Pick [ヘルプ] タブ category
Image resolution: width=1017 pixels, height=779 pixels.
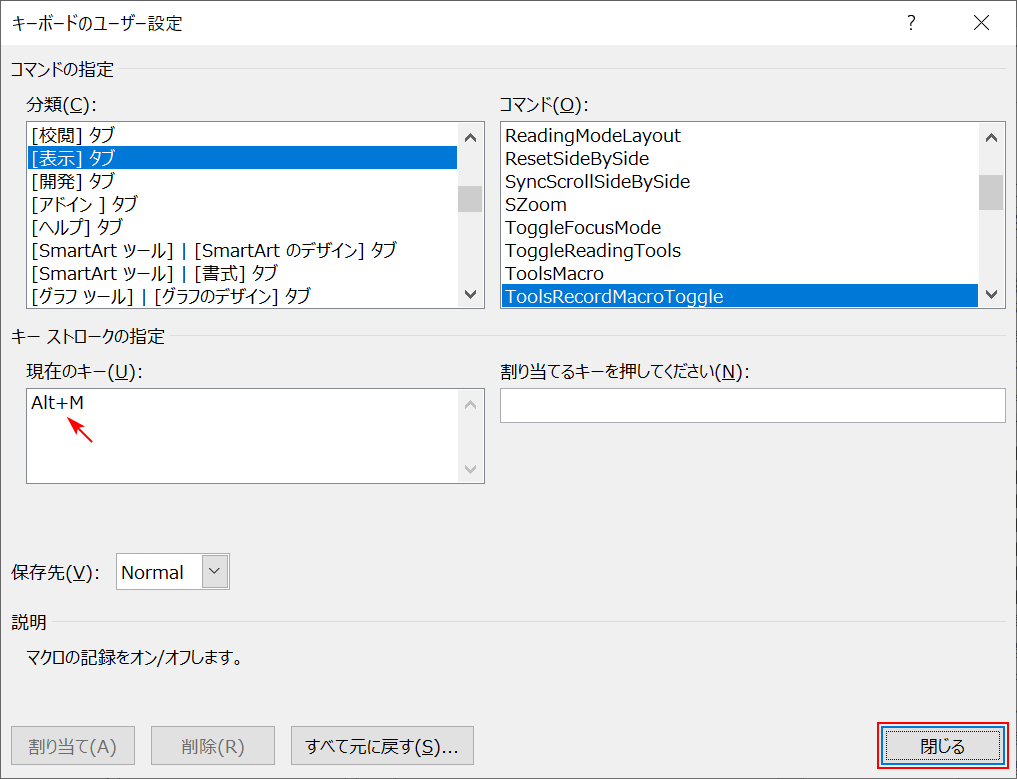point(77,227)
